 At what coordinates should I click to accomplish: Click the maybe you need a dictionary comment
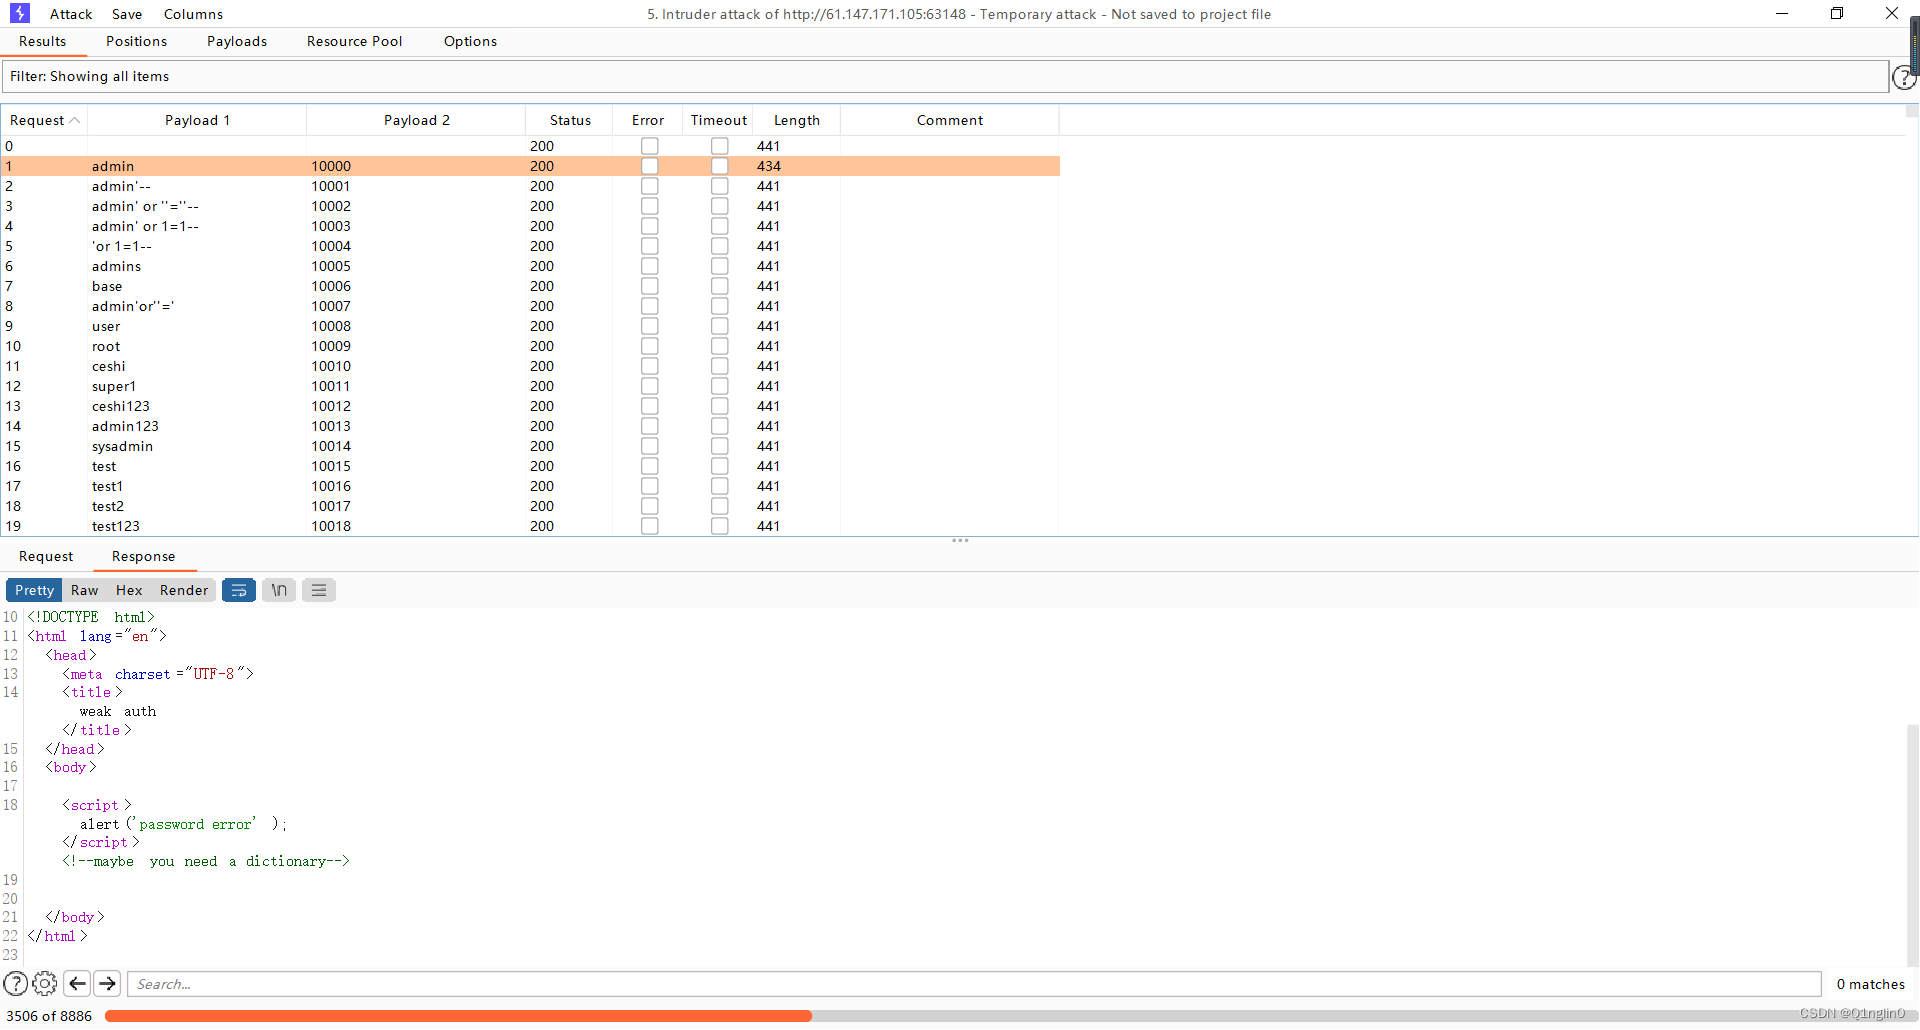[206, 861]
